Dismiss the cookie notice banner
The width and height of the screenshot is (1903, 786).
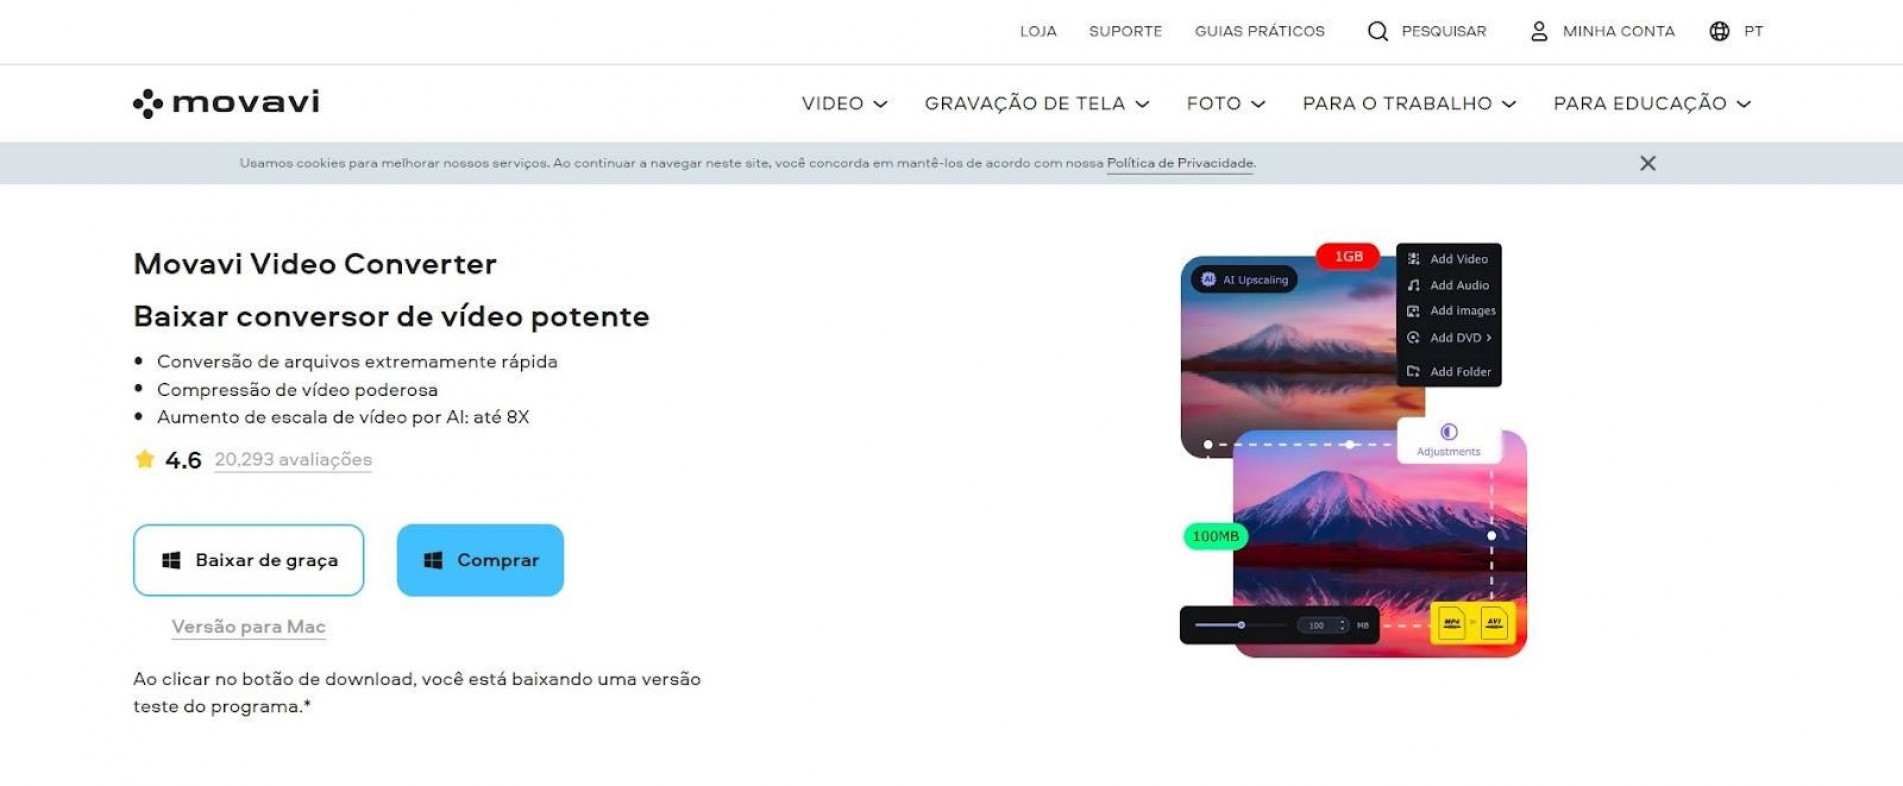pos(1647,163)
